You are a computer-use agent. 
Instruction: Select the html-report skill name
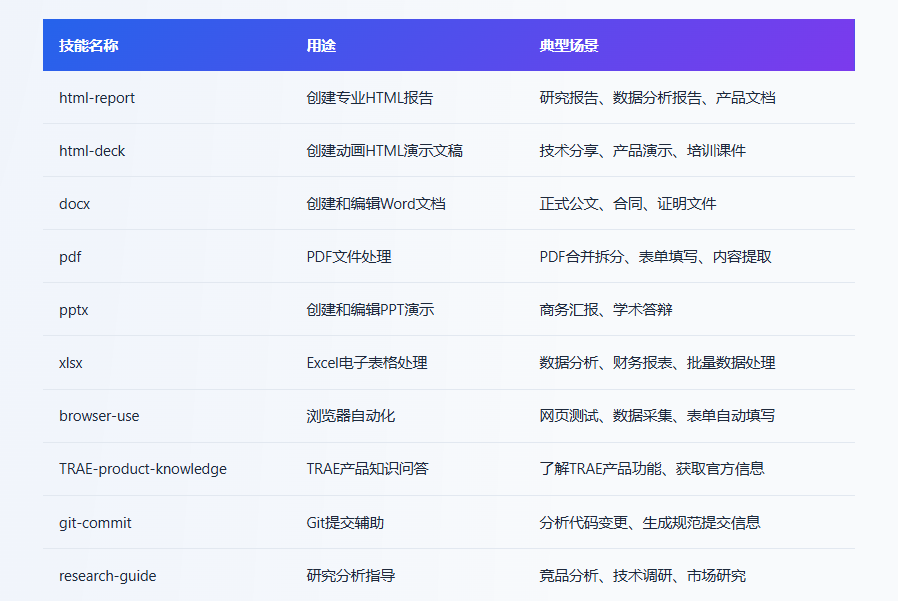97,98
